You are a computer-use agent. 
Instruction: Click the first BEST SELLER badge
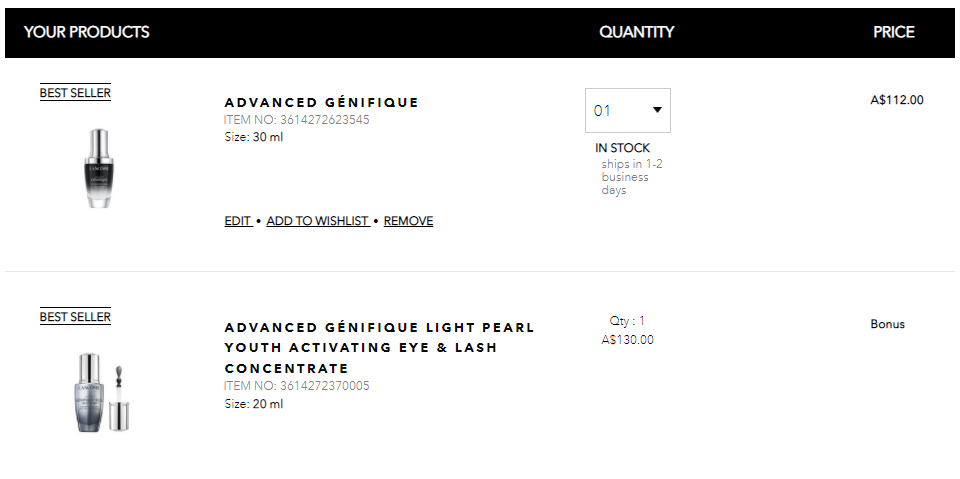(75, 92)
